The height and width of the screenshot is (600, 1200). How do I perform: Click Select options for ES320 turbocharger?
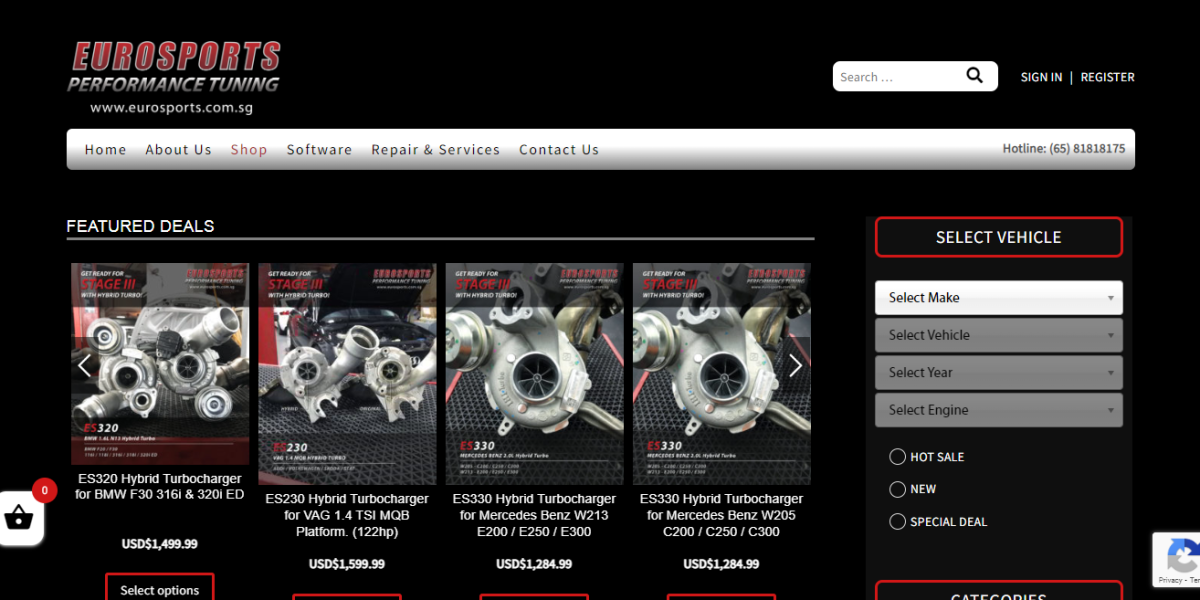point(159,590)
